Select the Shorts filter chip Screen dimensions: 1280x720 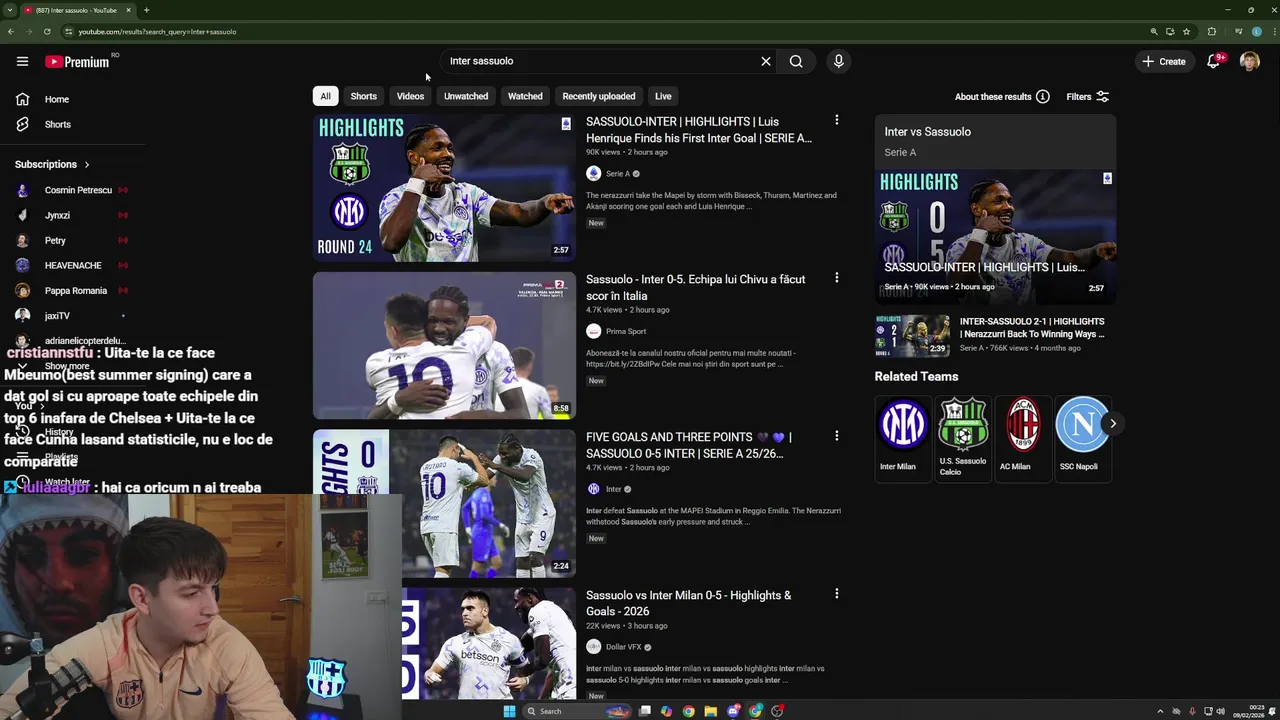363,96
